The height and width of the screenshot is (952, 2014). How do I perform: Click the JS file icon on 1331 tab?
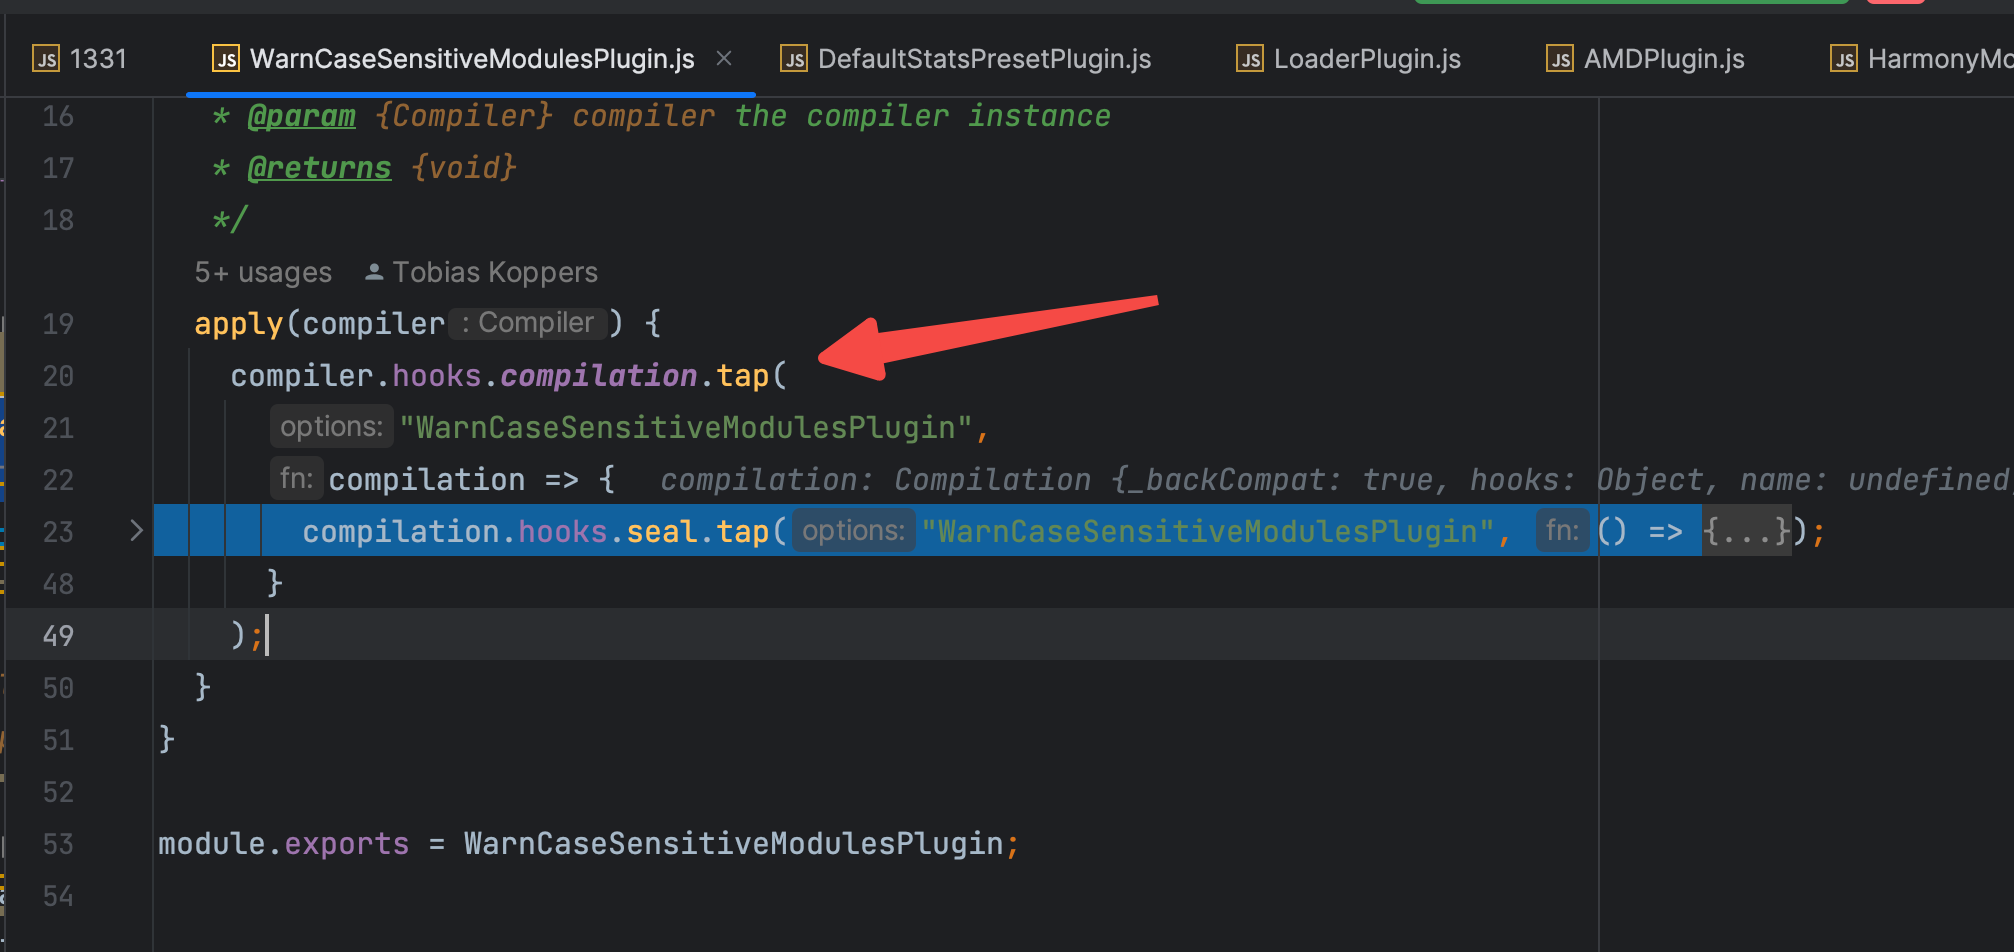pyautogui.click(x=46, y=60)
